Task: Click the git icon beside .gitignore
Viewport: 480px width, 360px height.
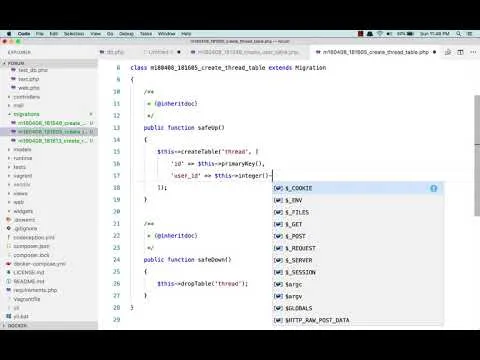Action: (x=9, y=229)
